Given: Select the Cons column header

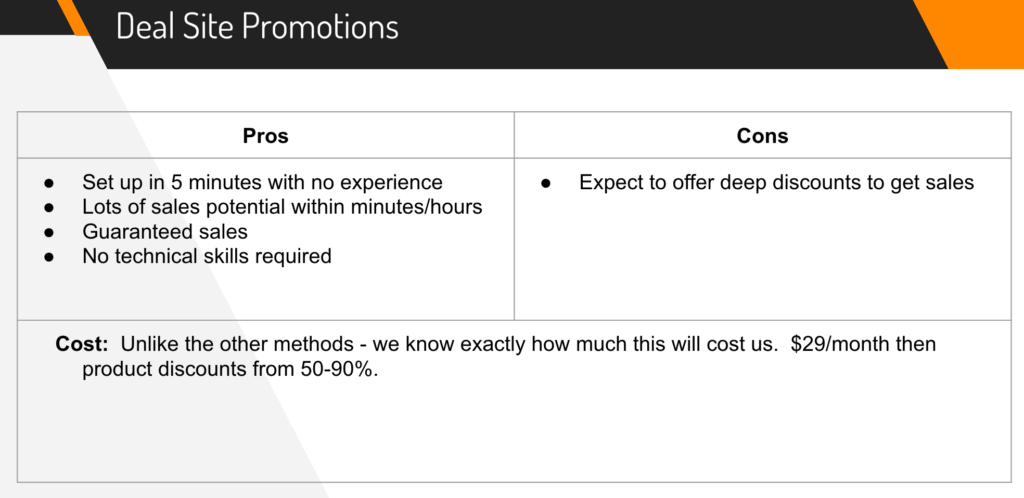Looking at the screenshot, I should [x=762, y=136].
